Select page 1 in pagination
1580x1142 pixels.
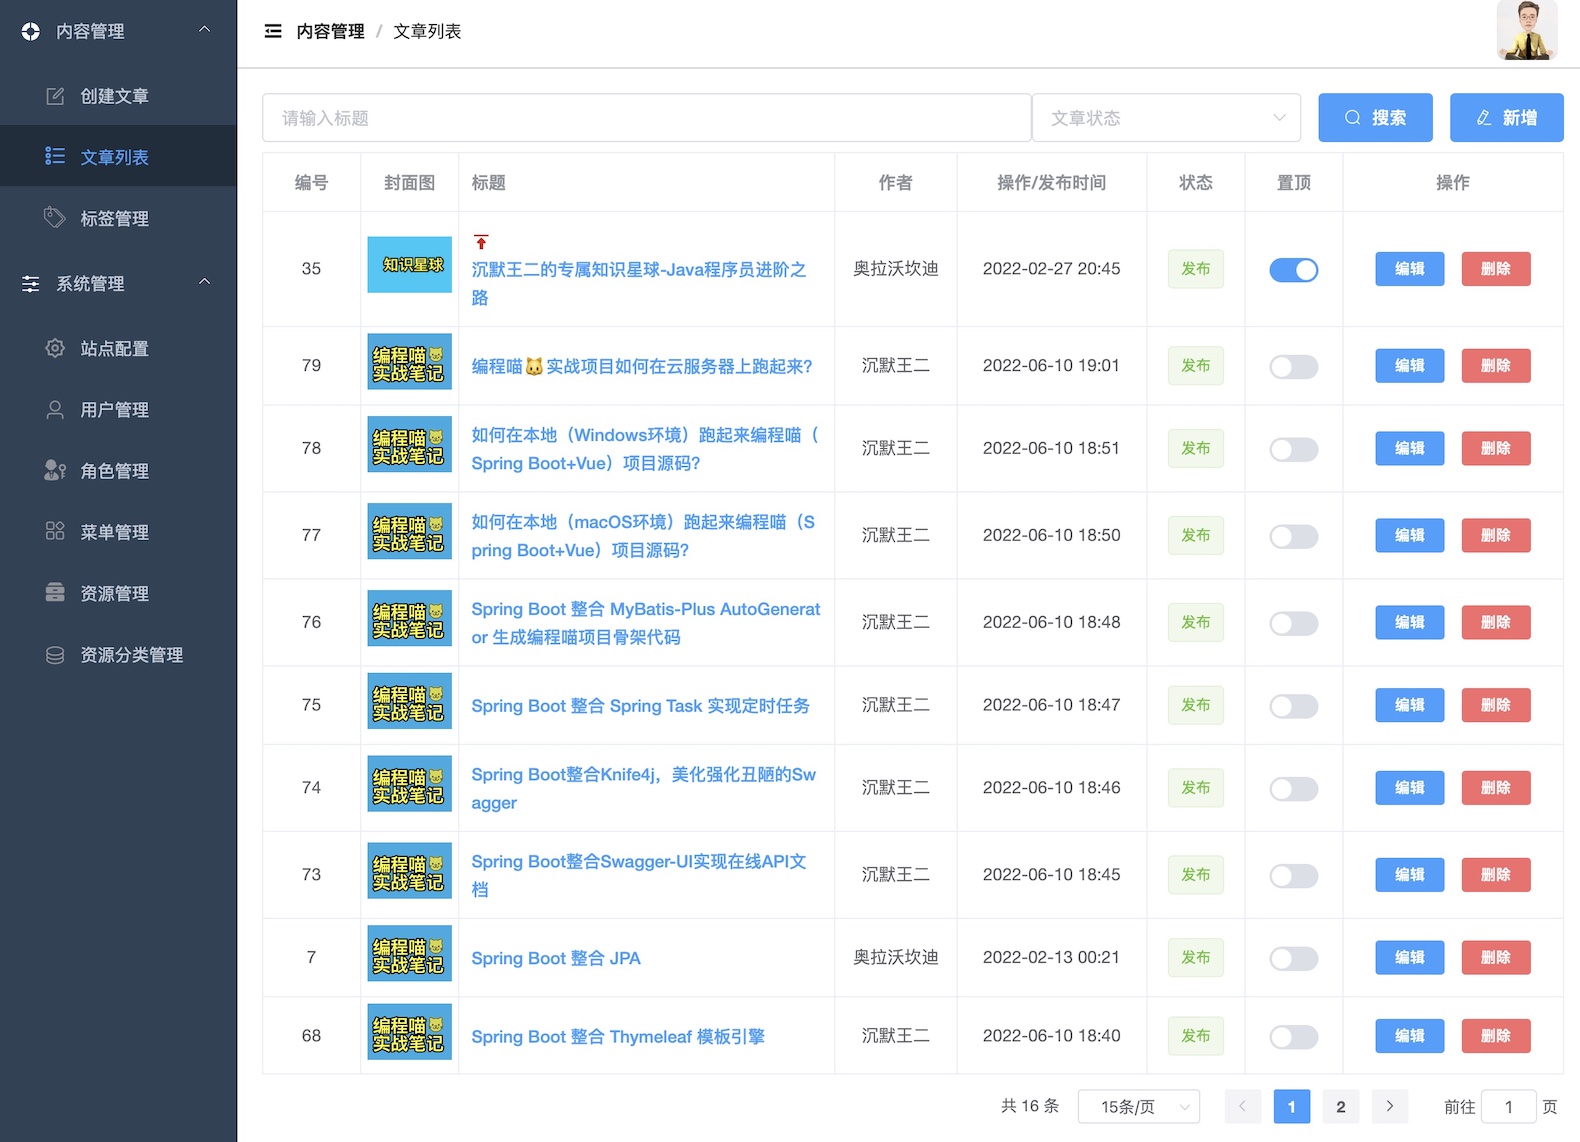coord(1292,1106)
